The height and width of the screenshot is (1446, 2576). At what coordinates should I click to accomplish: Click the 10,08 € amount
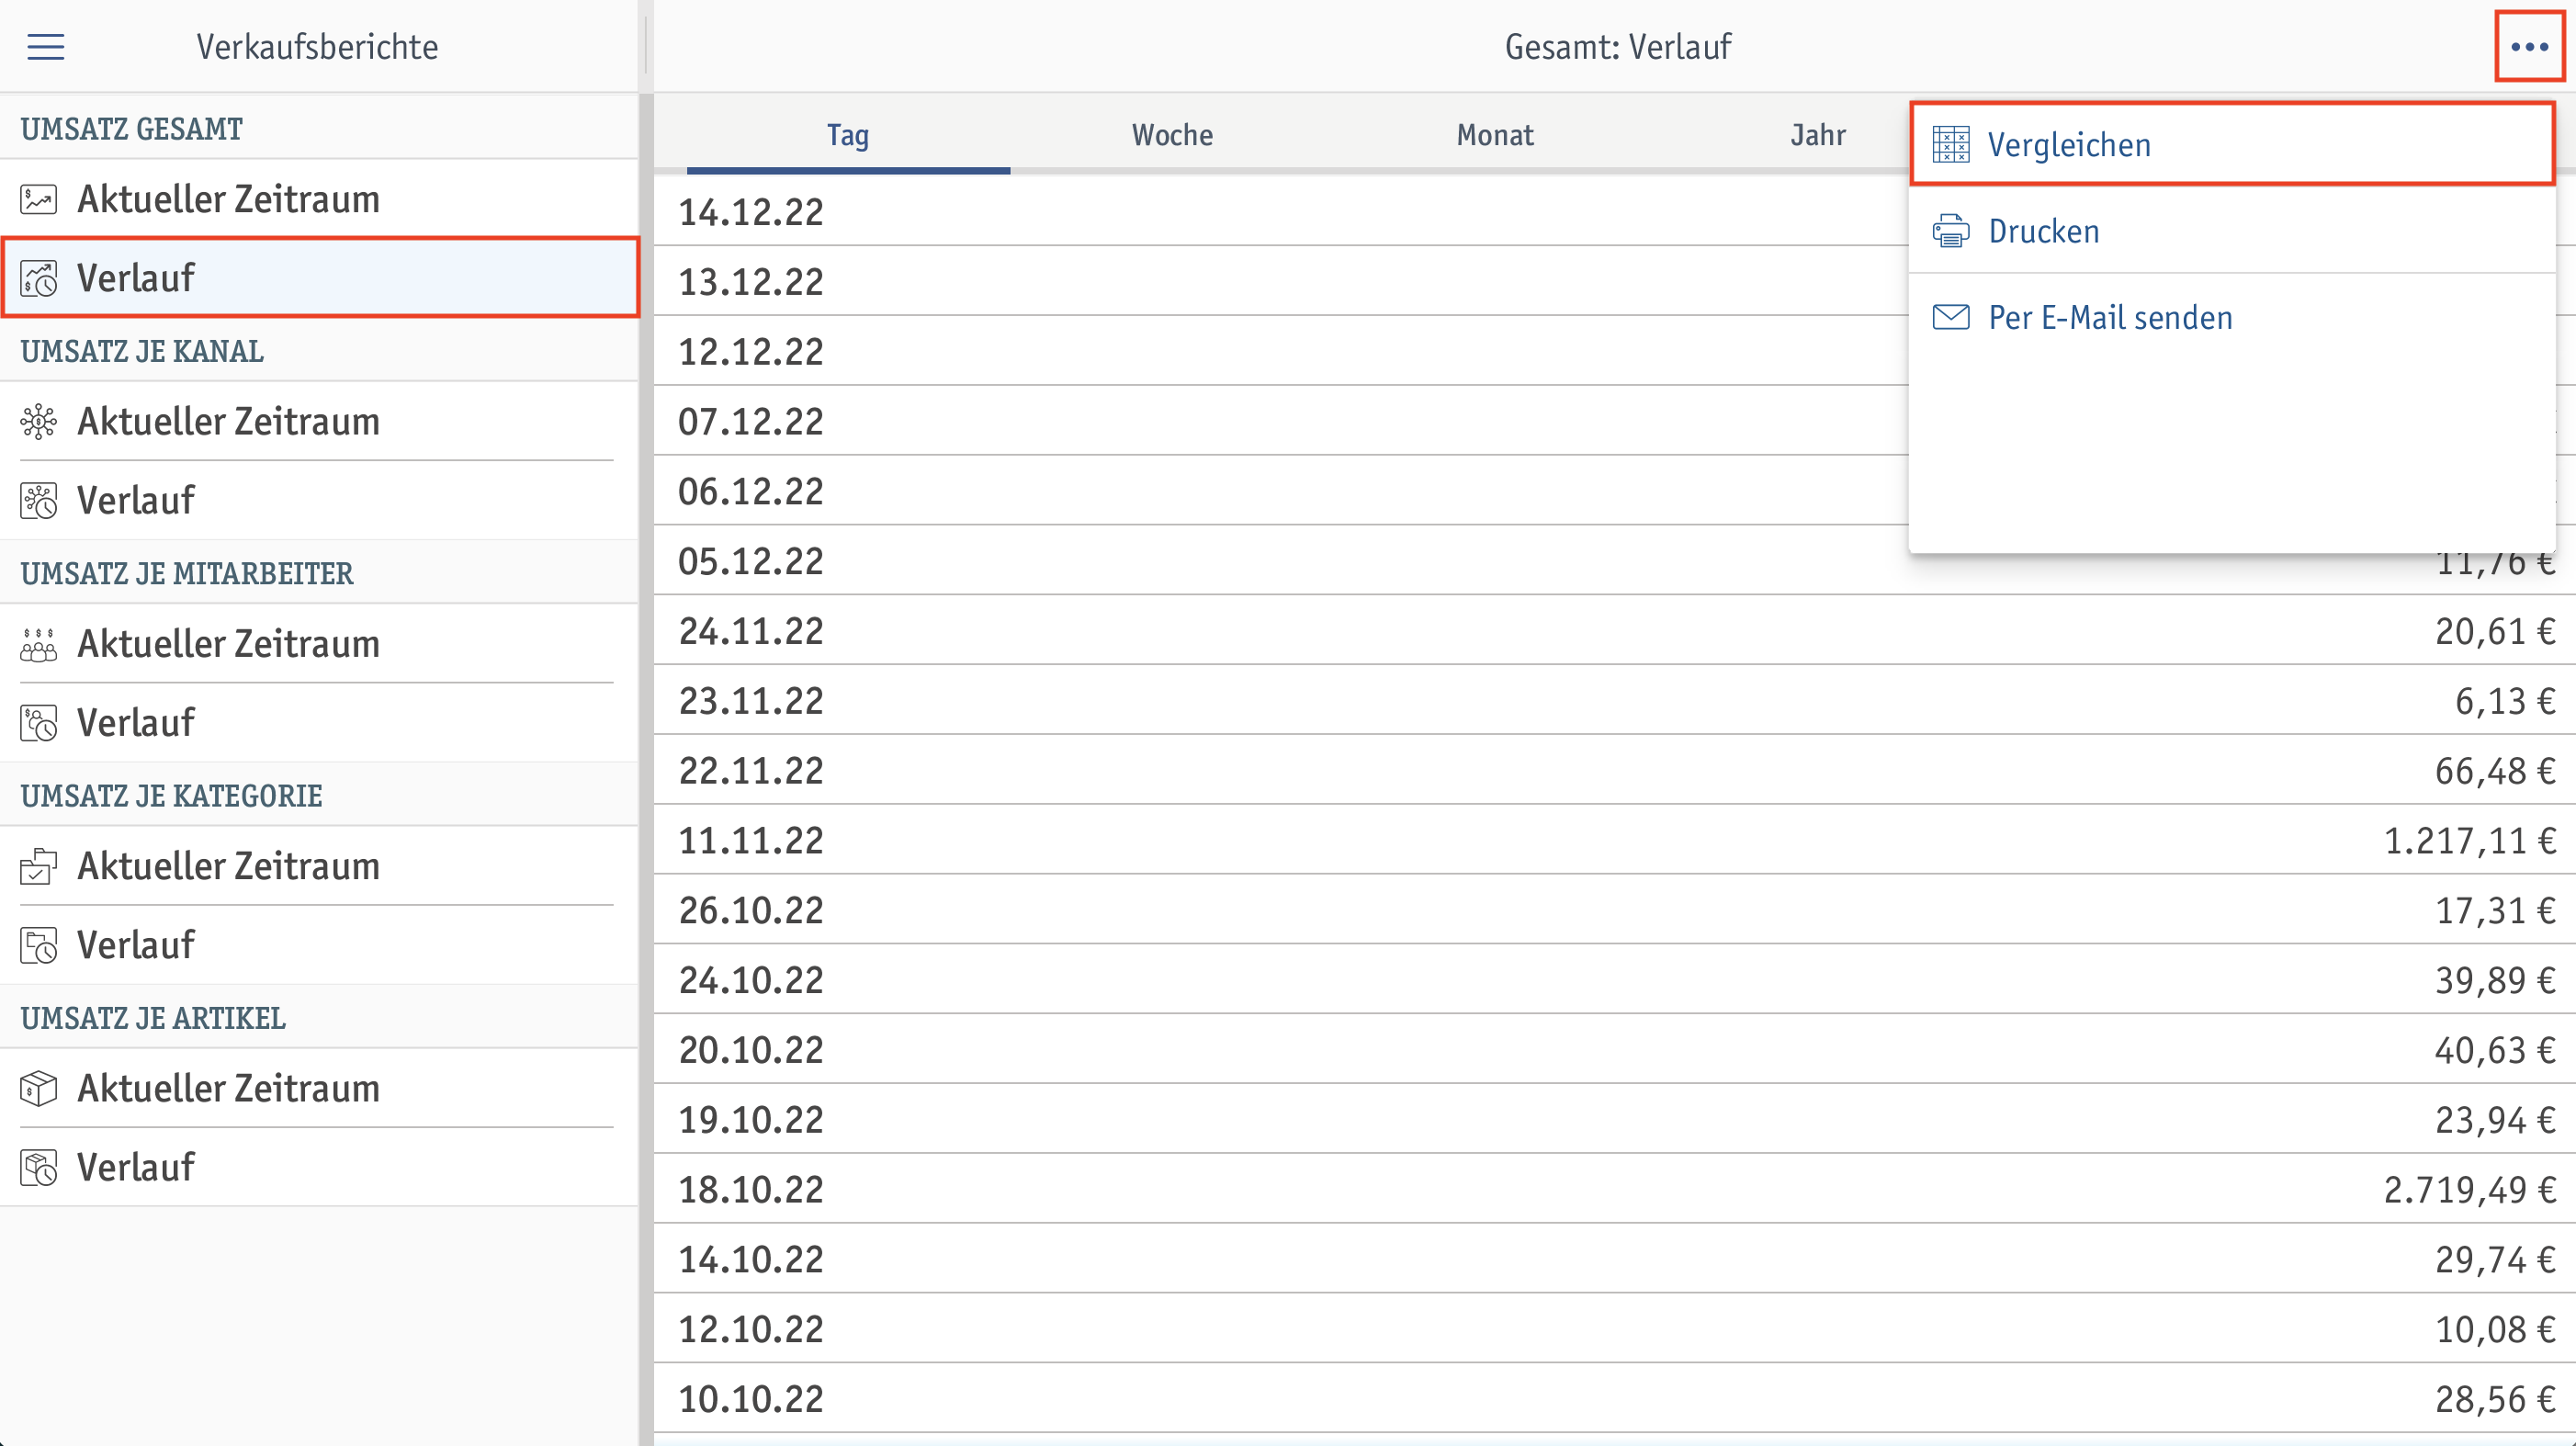[2495, 1329]
